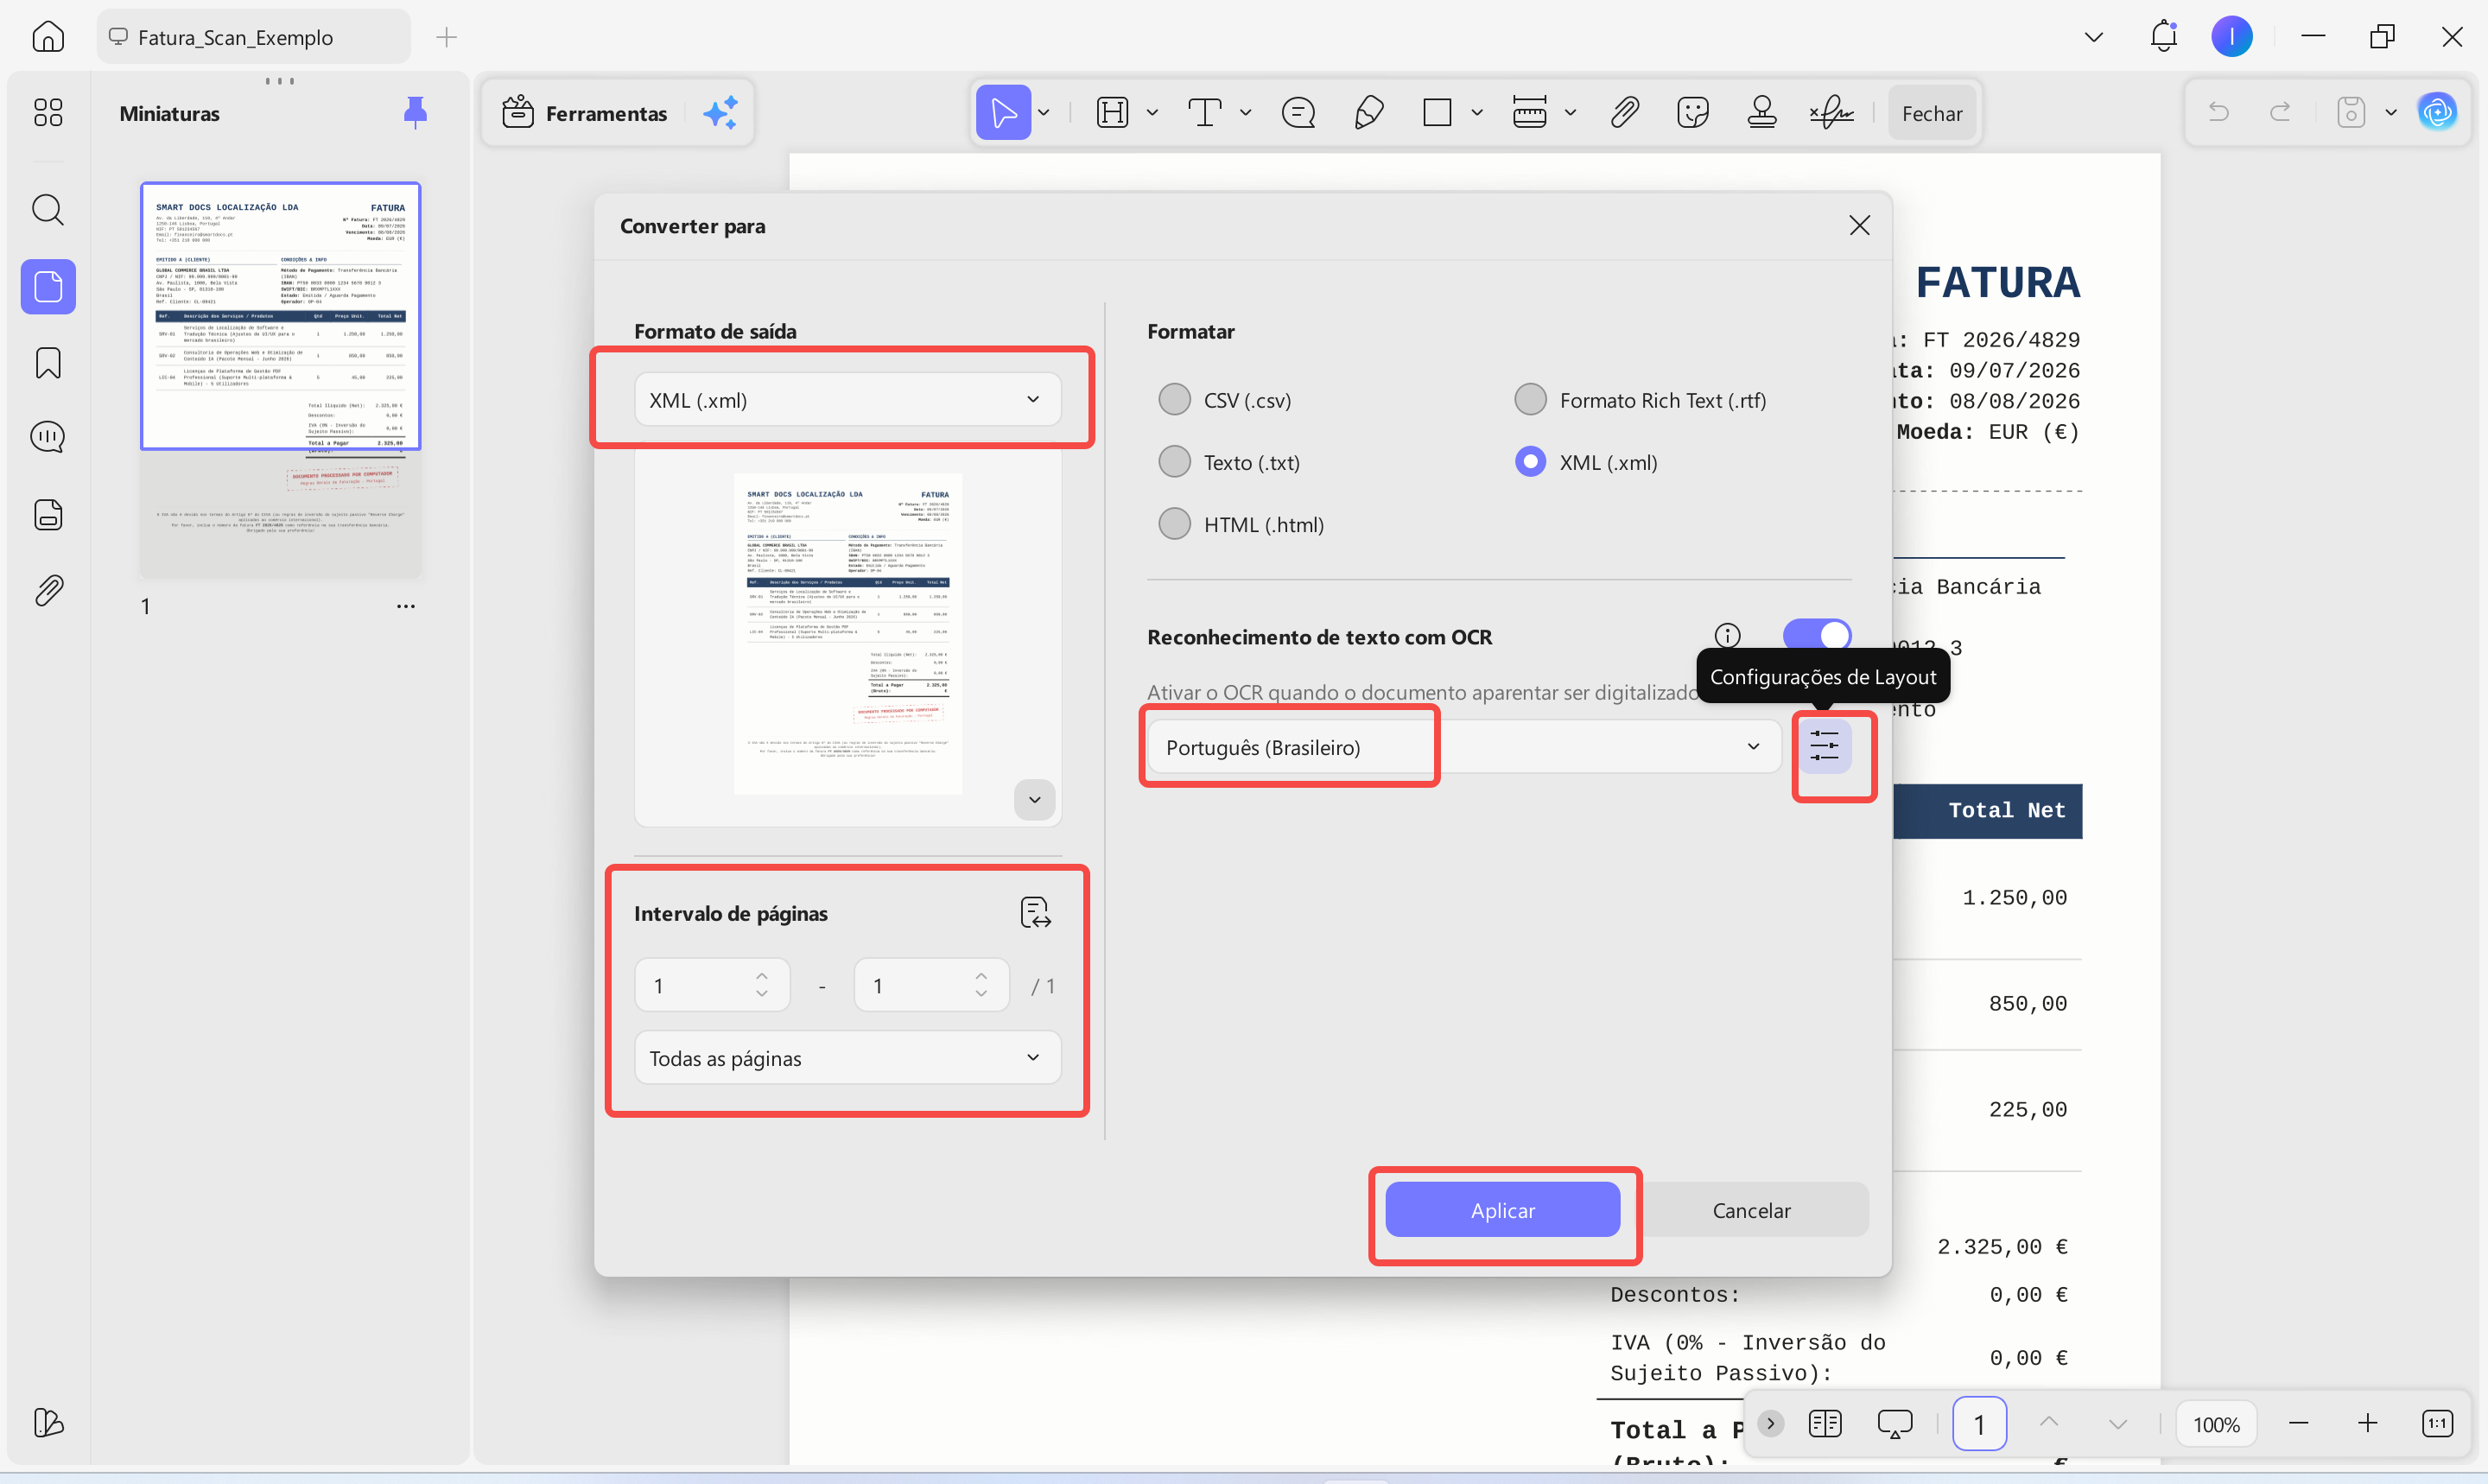Image resolution: width=2488 pixels, height=1484 pixels.
Task: Click the page number 1 field
Action: pyautogui.click(x=1979, y=1424)
